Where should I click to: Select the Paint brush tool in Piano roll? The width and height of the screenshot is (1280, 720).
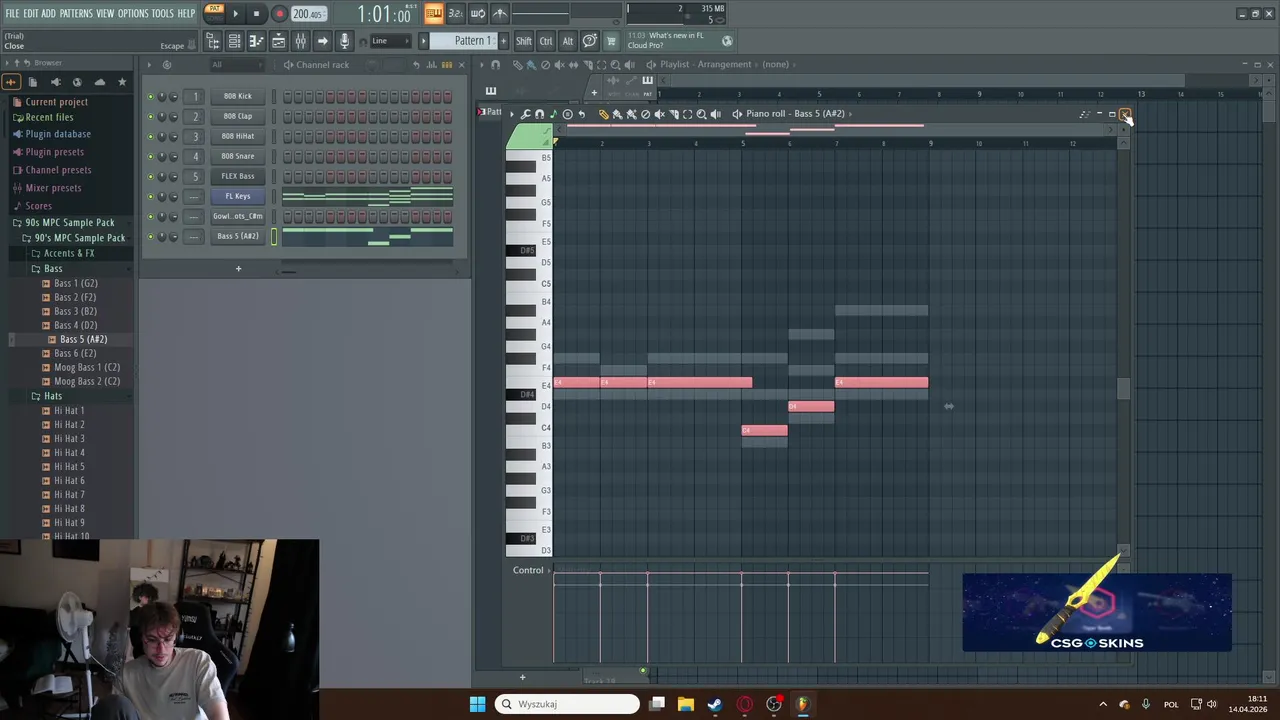(617, 114)
